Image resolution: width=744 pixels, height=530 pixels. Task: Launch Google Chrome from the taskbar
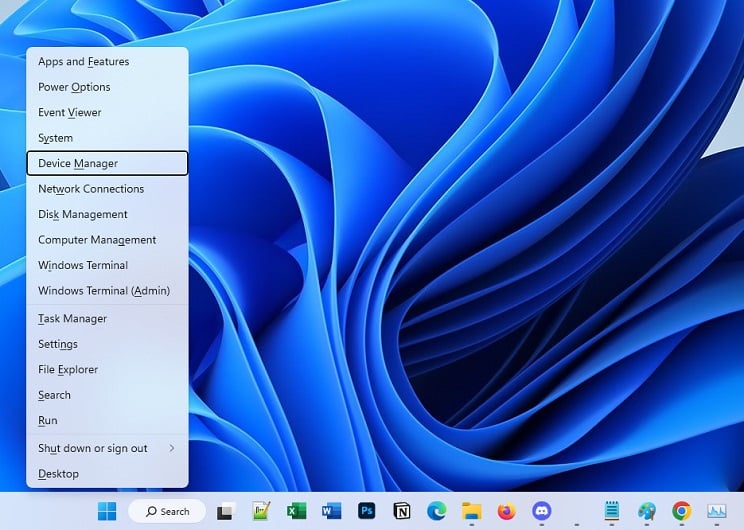click(682, 511)
